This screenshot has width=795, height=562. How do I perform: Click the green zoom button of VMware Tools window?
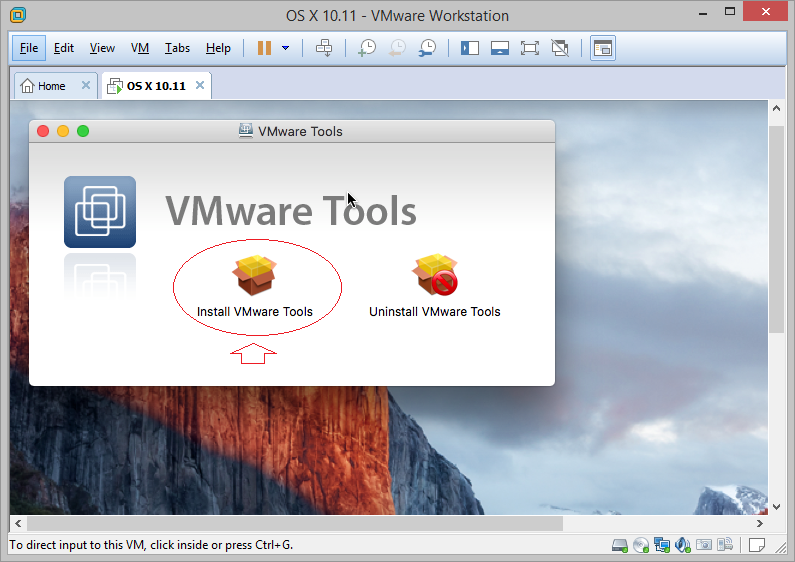pos(83,131)
